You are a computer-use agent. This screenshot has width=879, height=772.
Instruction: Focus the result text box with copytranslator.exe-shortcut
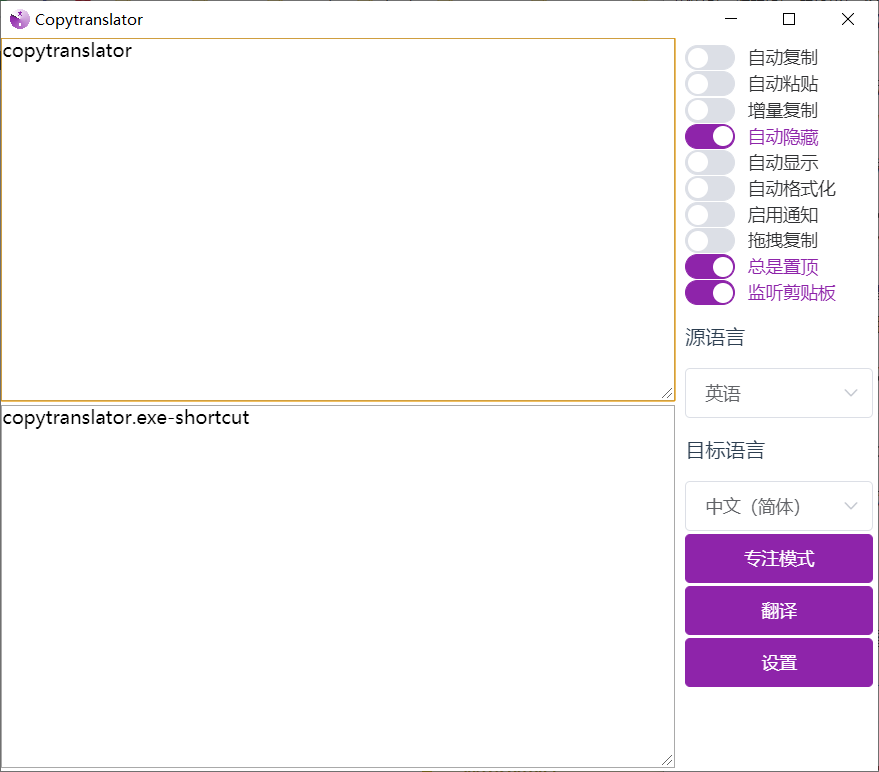[x=338, y=586]
